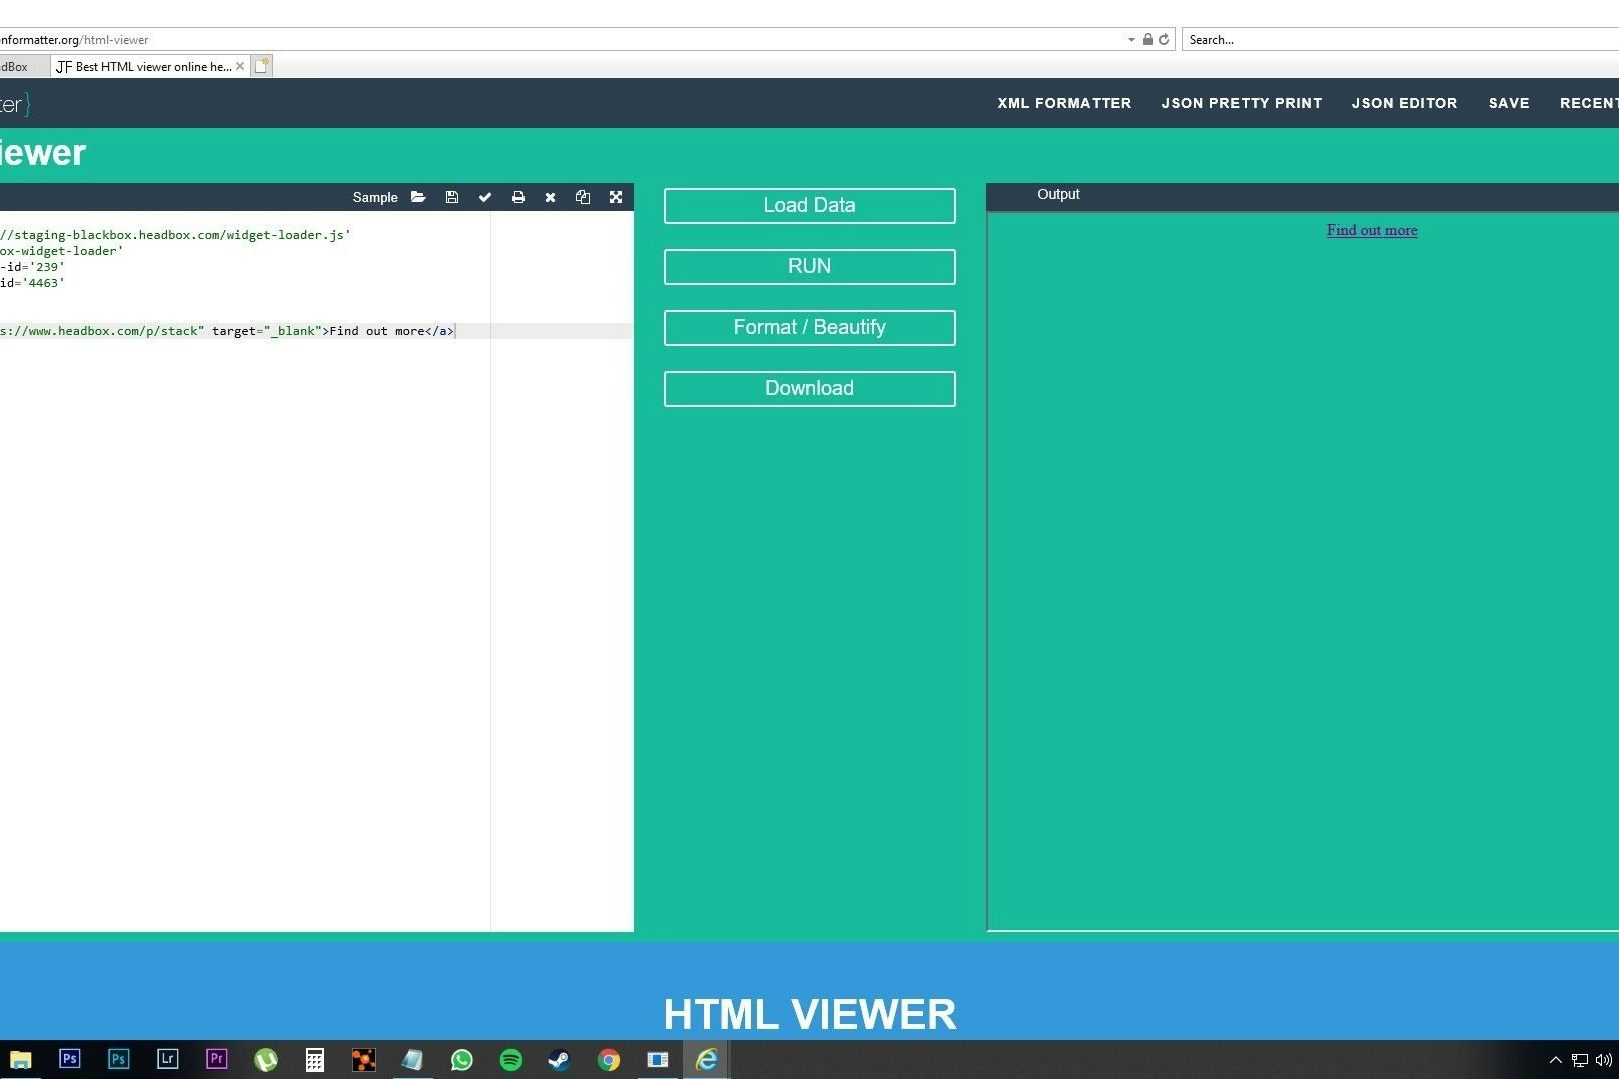This screenshot has height=1079, width=1619.
Task: Click the open file folder icon in editor toolbar
Action: coord(418,197)
